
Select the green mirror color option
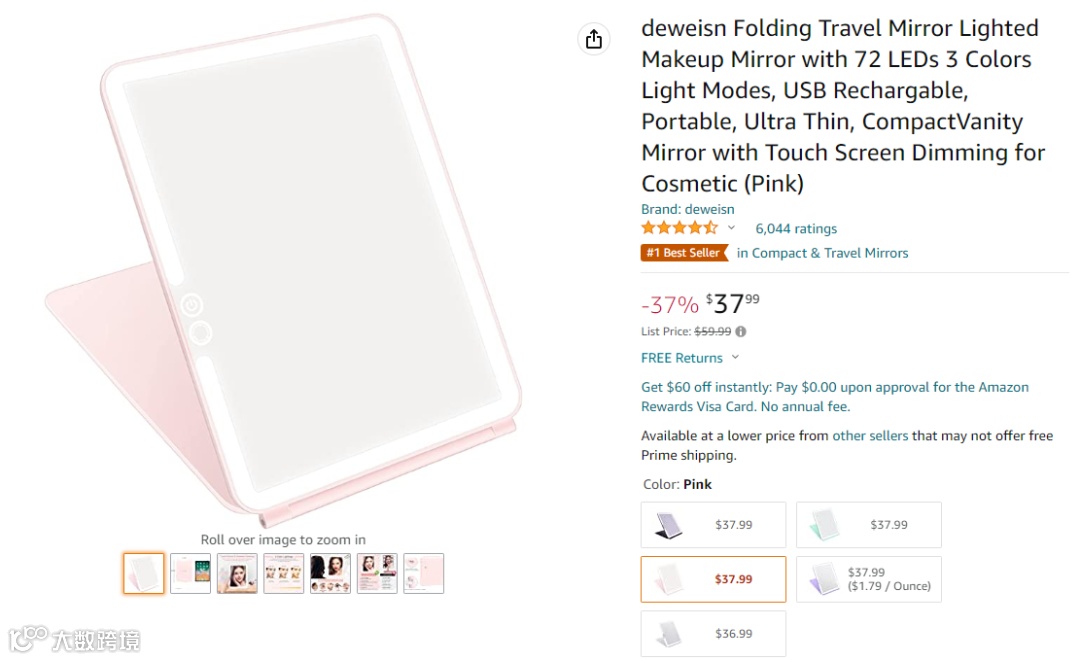868,525
